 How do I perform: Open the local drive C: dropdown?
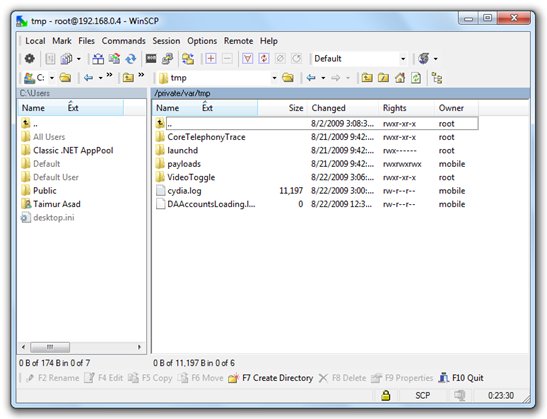click(52, 78)
